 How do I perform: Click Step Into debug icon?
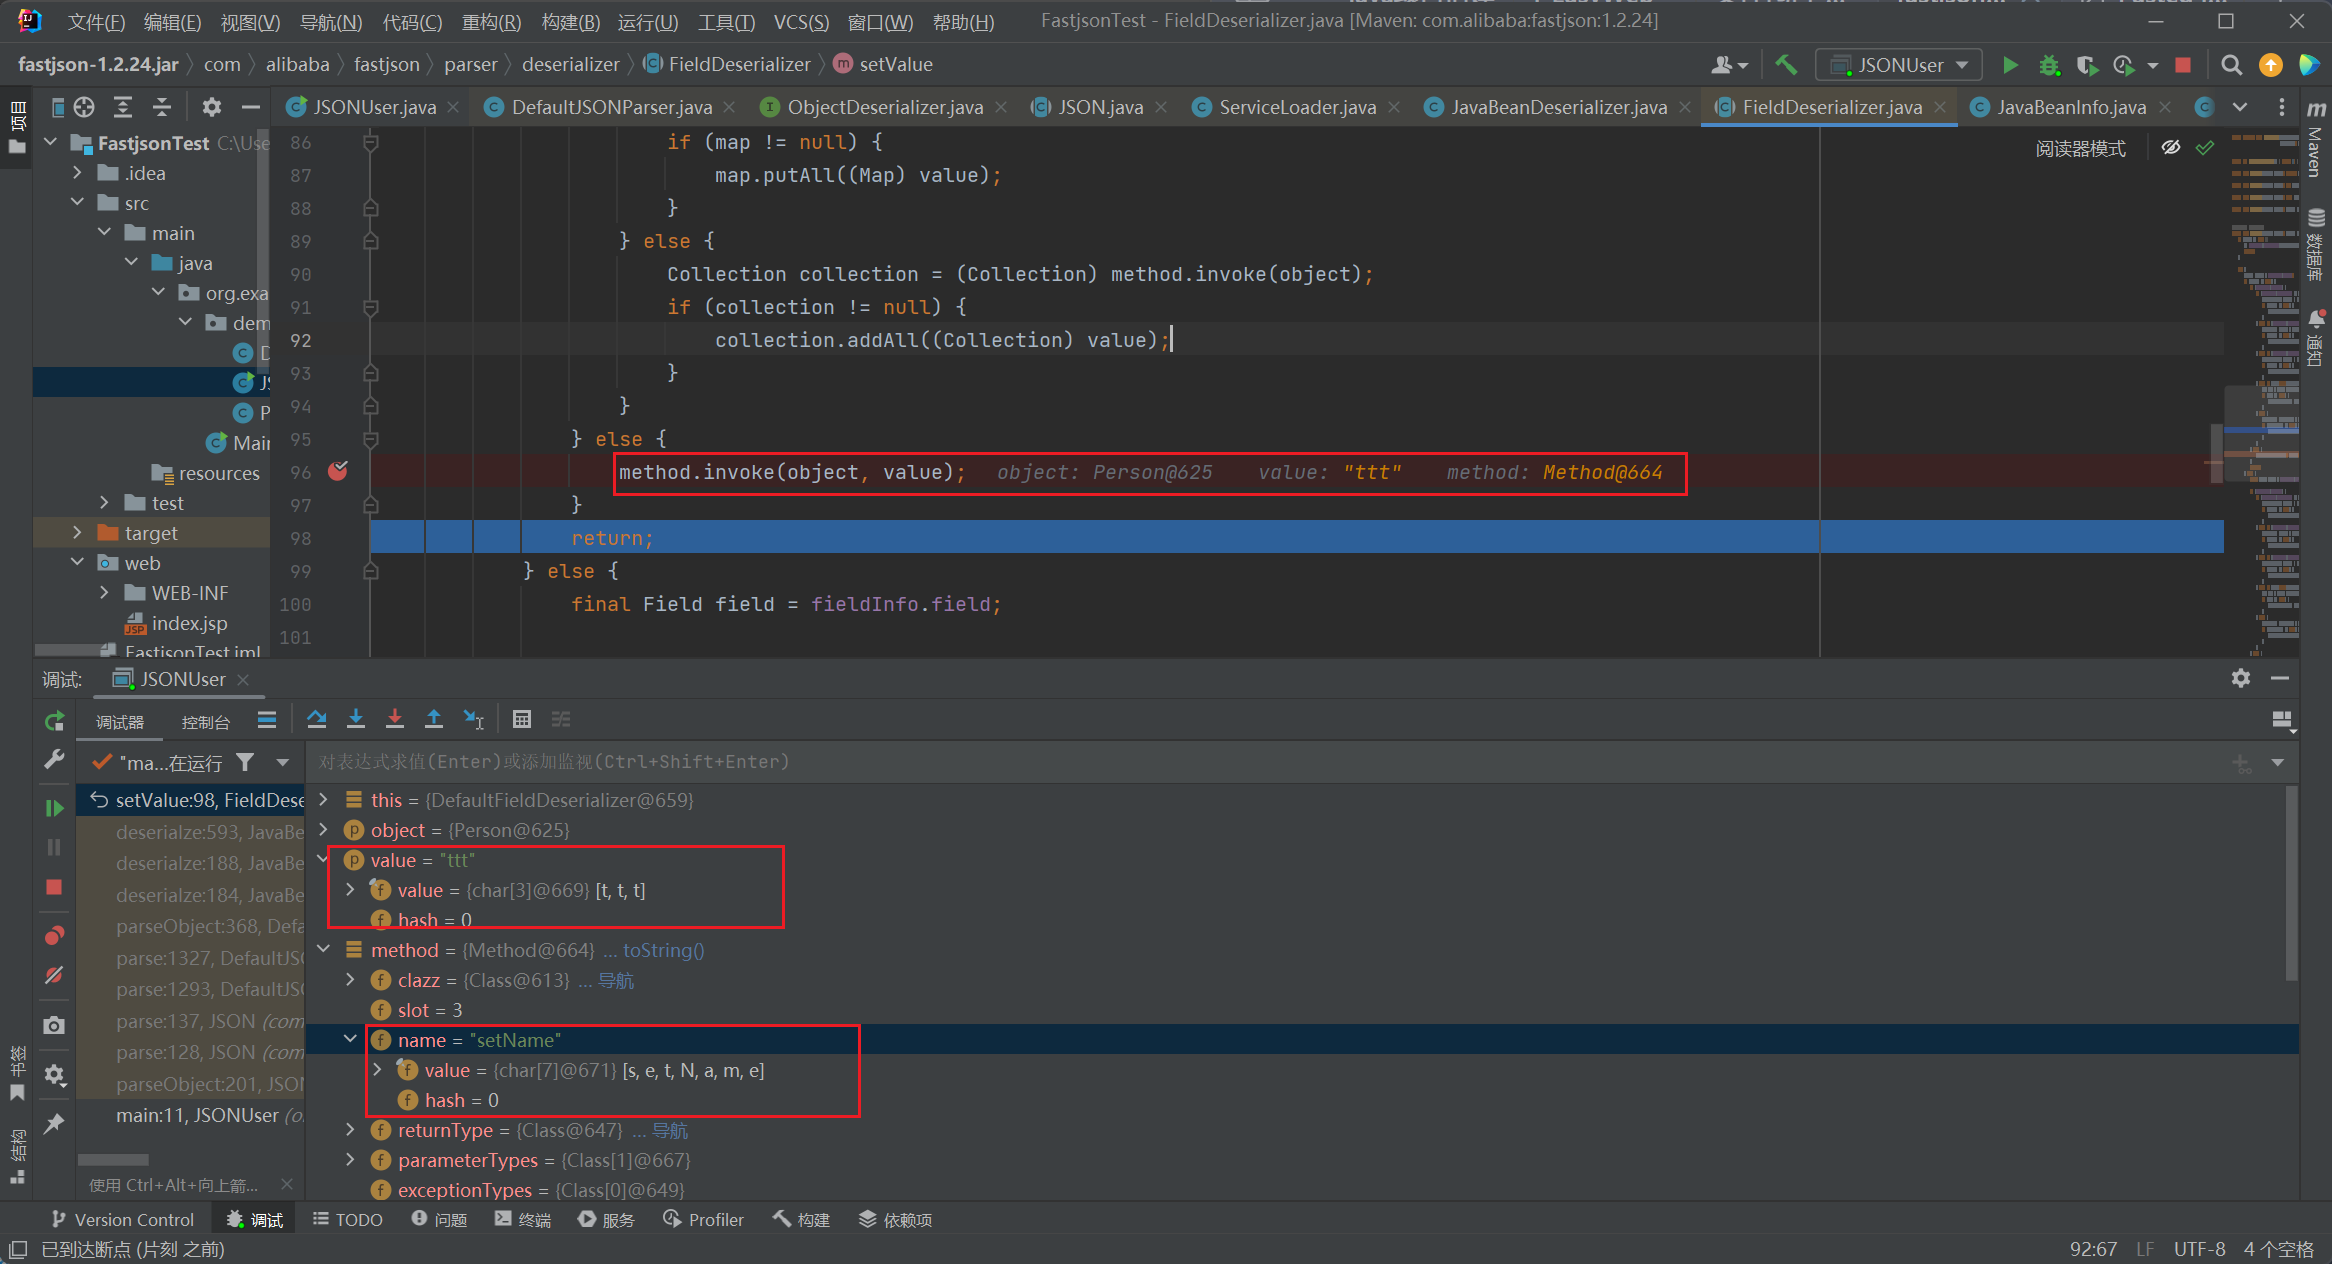356,719
